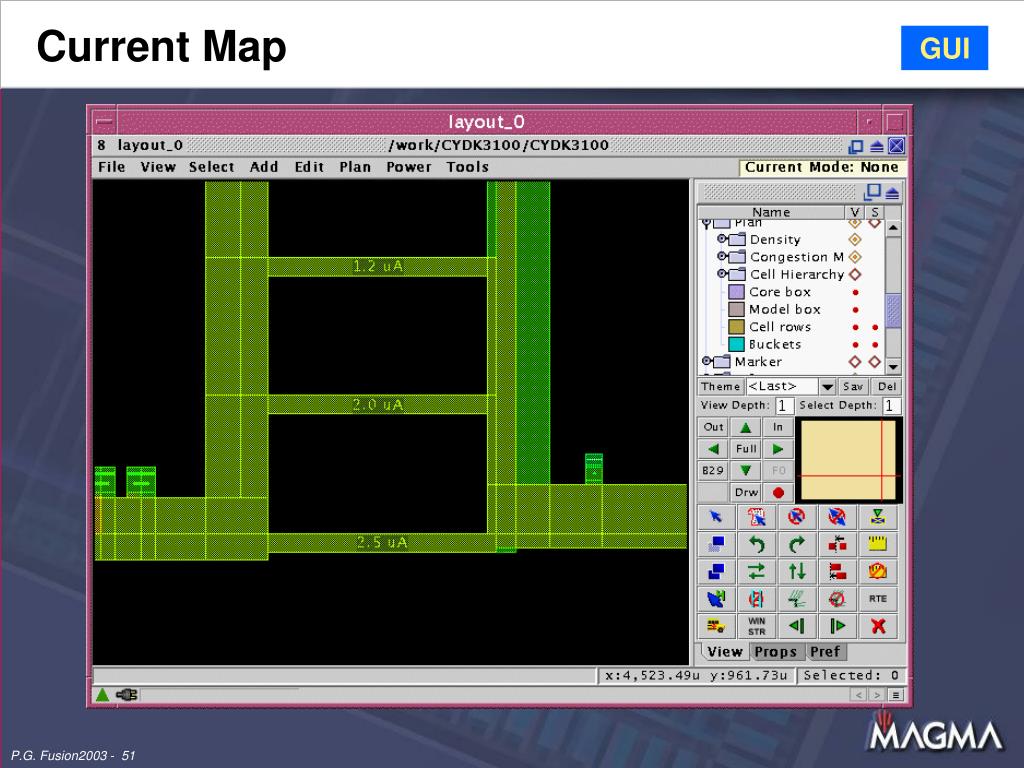1024x768 pixels.
Task: Expand the Congestion M tree node
Action: [722, 256]
